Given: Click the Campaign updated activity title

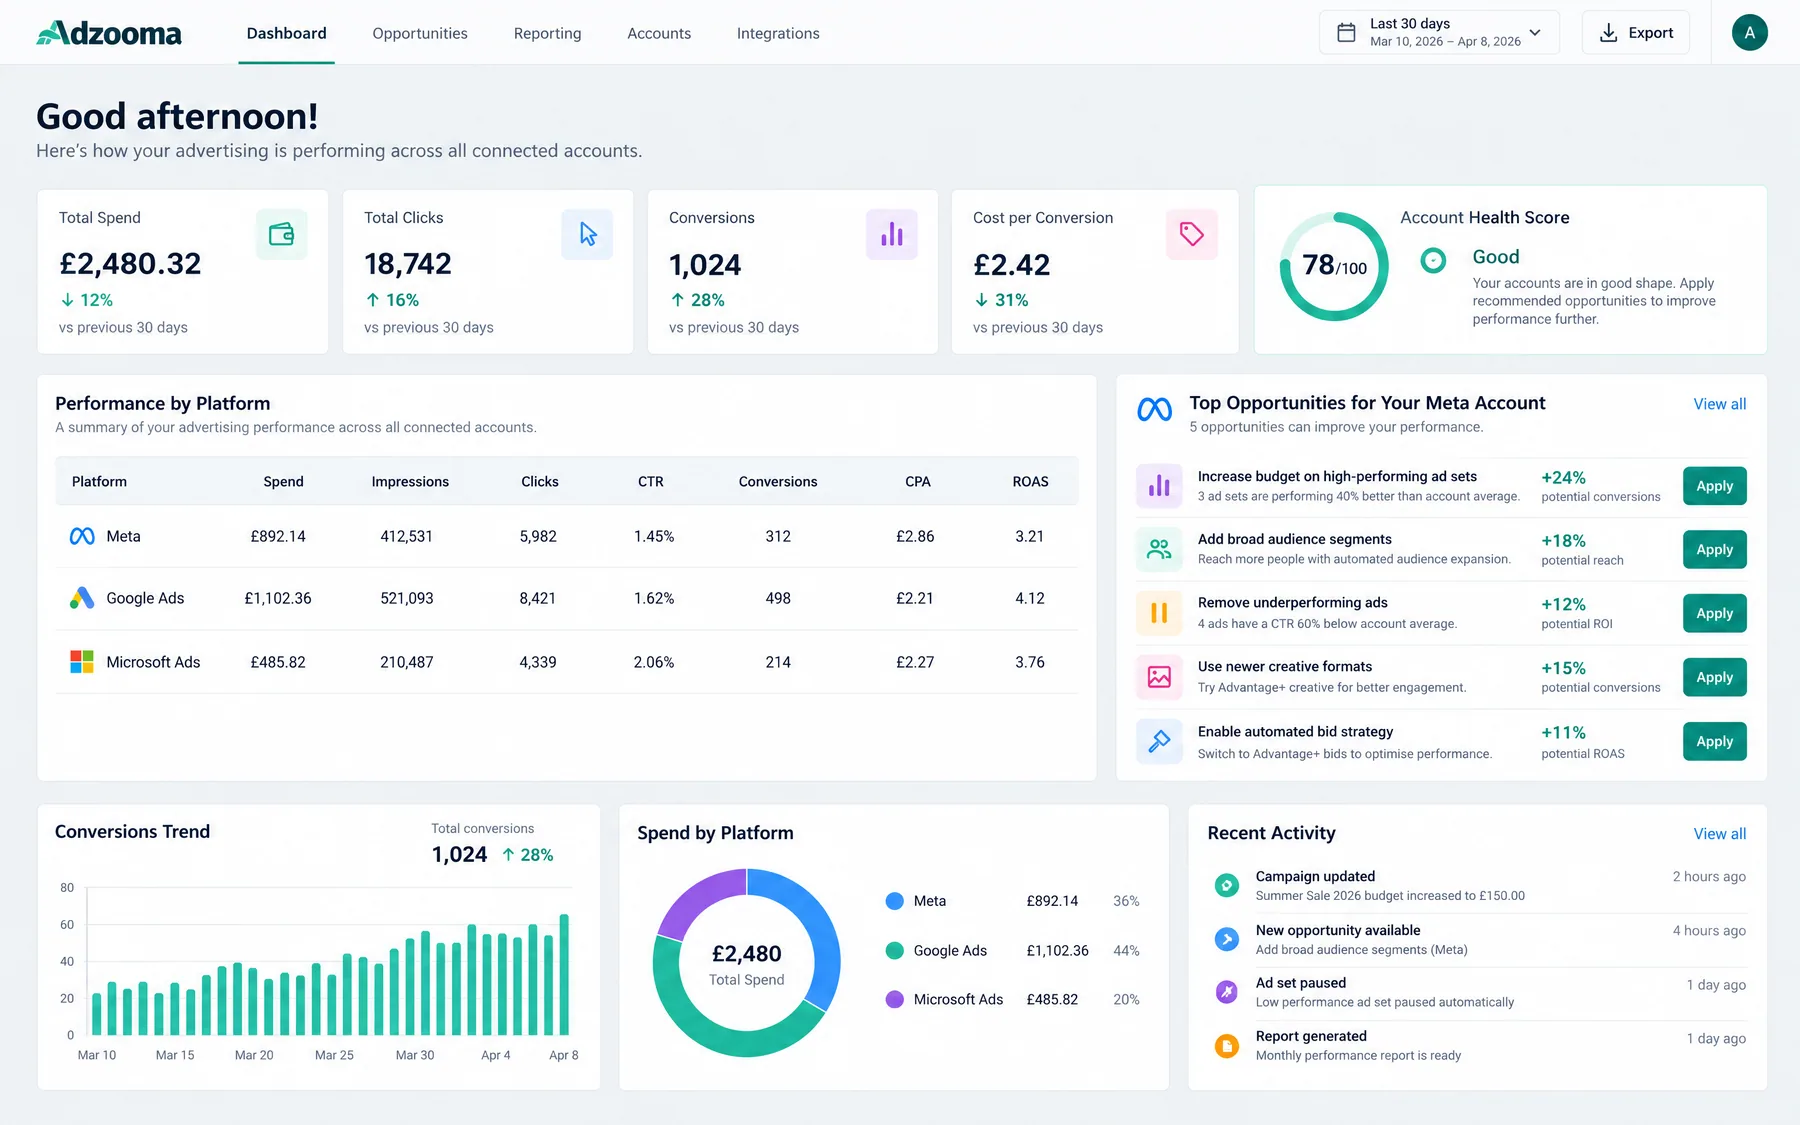Looking at the screenshot, I should tap(1315, 876).
